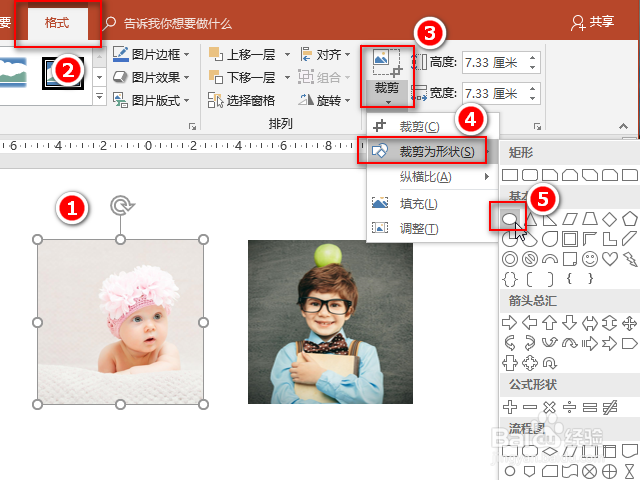Select the double brace shape
The image size is (640, 480).
(x=510, y=279)
